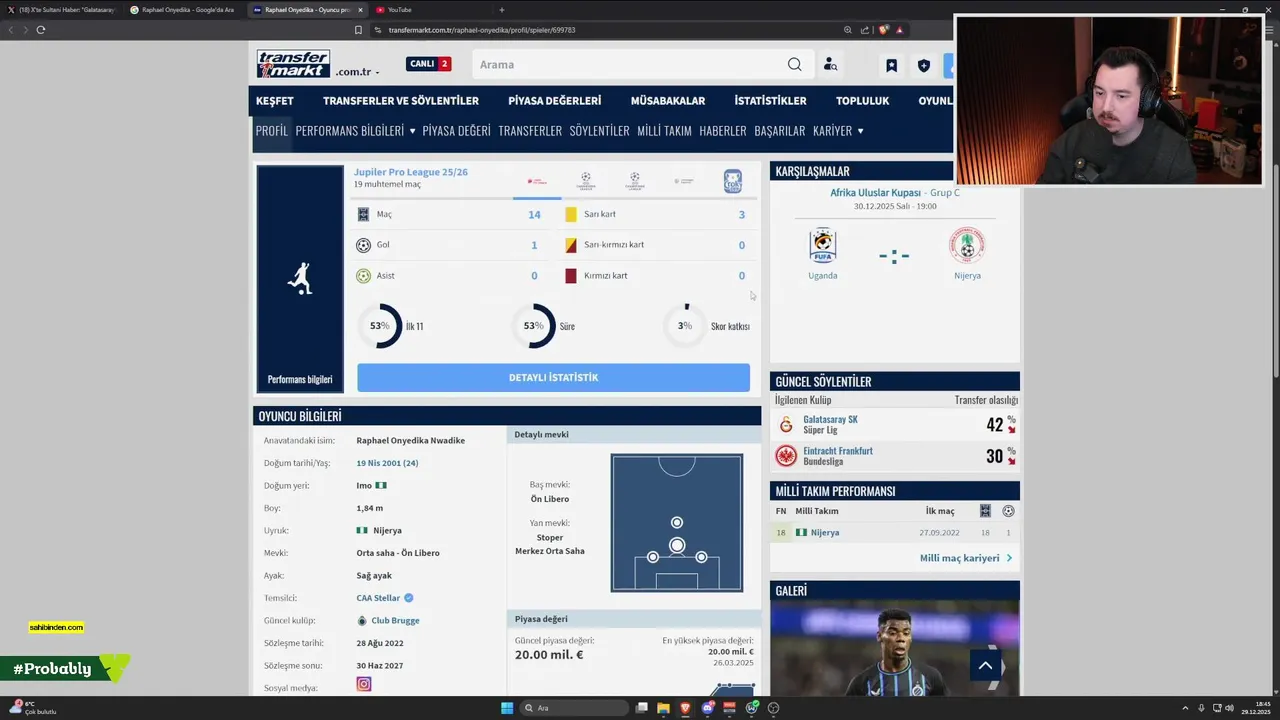This screenshot has width=1280, height=720.
Task: Click the Brave shields icon in the address bar
Action: pos(885,30)
